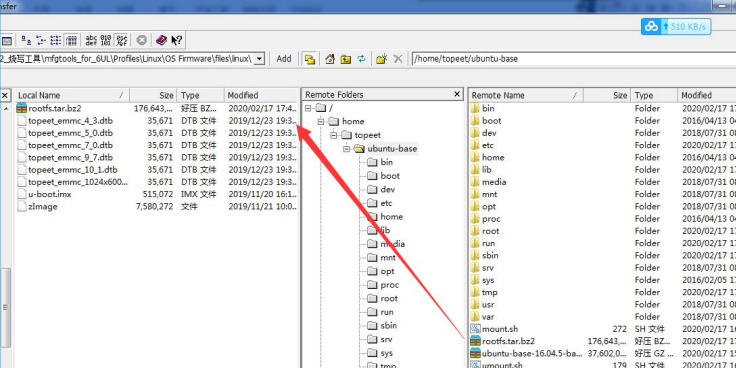This screenshot has width=736, height=368.
Task: Select etc folder in Remote Folders tree
Action: [x=386, y=203]
